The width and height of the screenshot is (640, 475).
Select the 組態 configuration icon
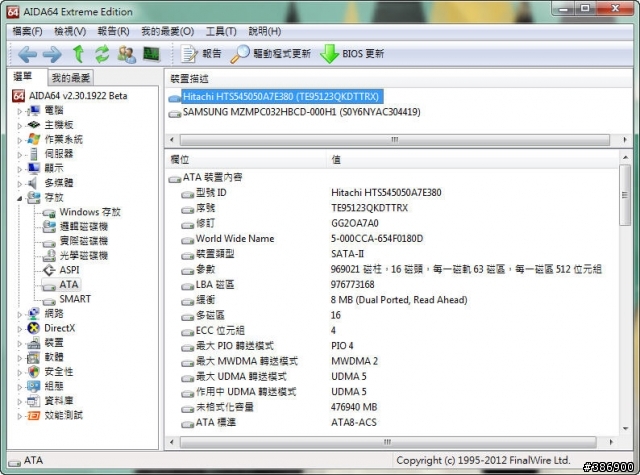tap(33, 386)
